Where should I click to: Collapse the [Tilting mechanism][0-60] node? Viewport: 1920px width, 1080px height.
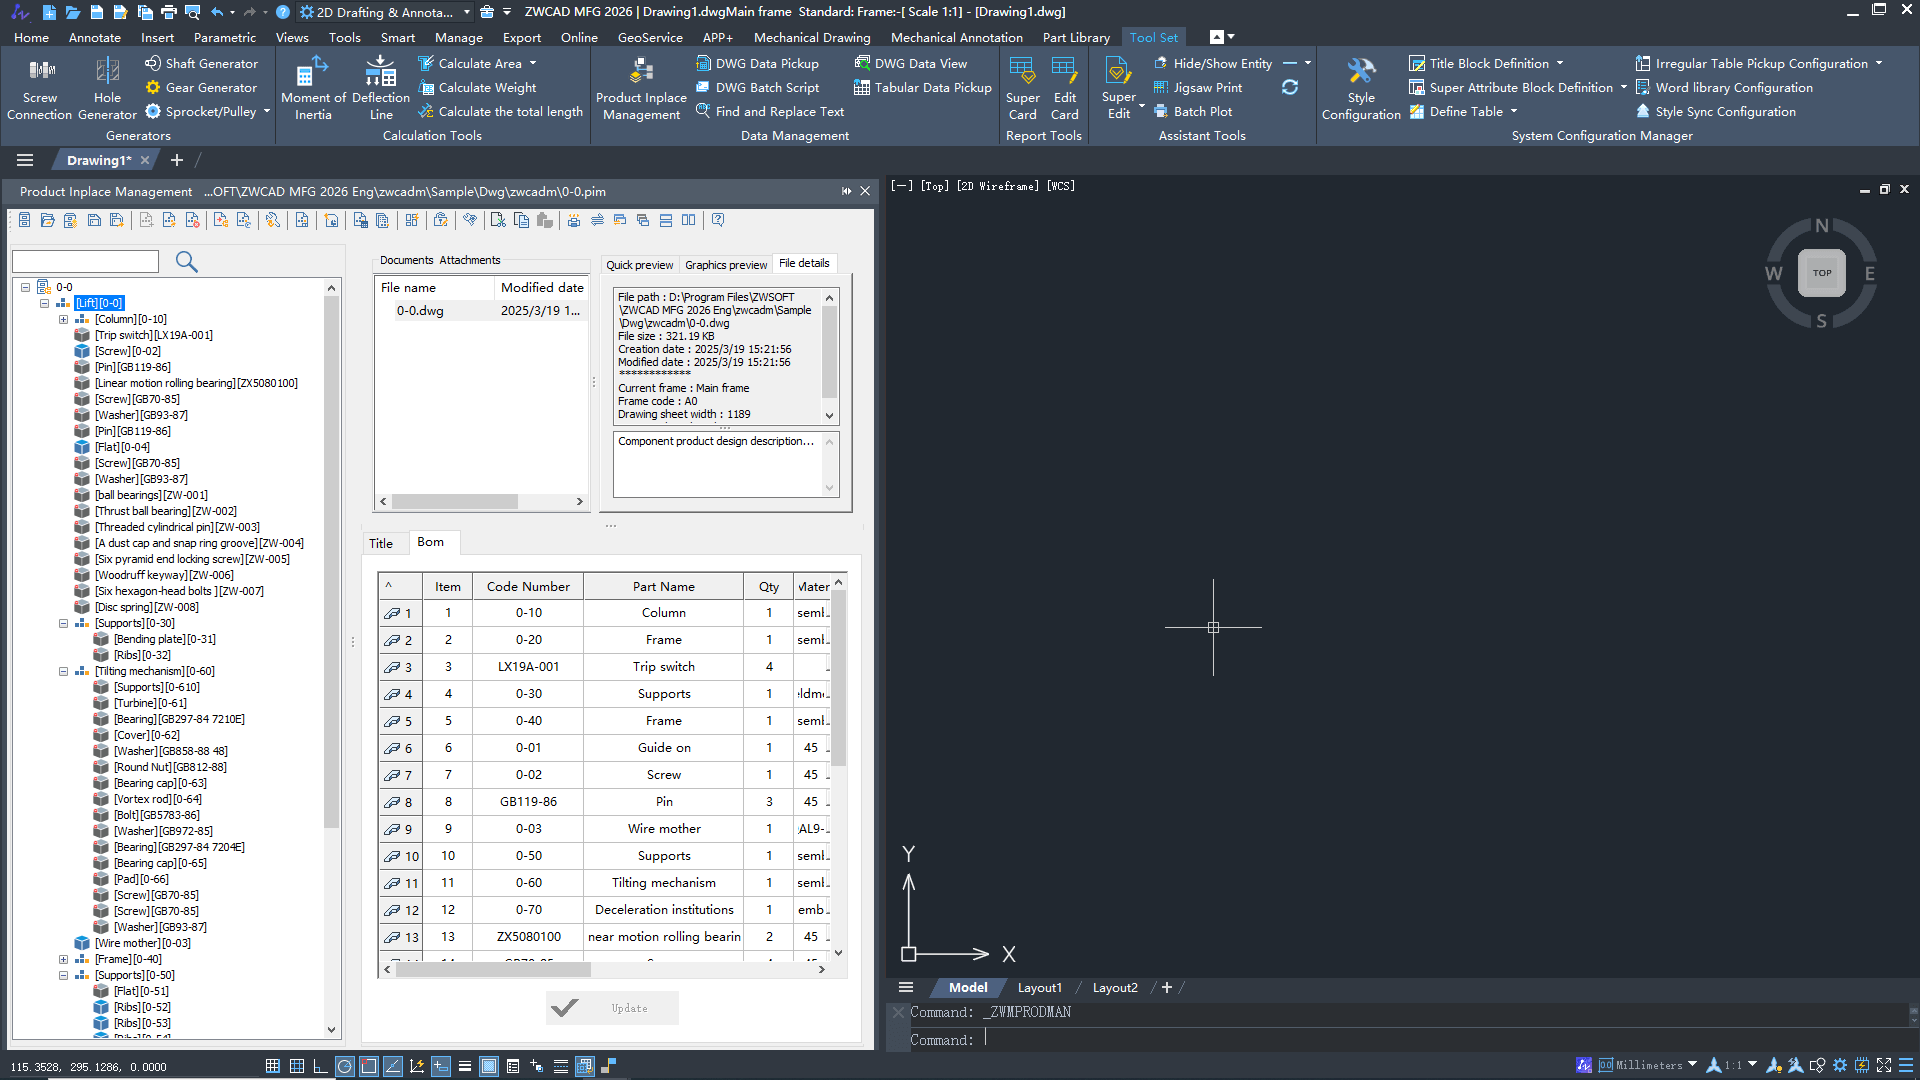[x=64, y=671]
